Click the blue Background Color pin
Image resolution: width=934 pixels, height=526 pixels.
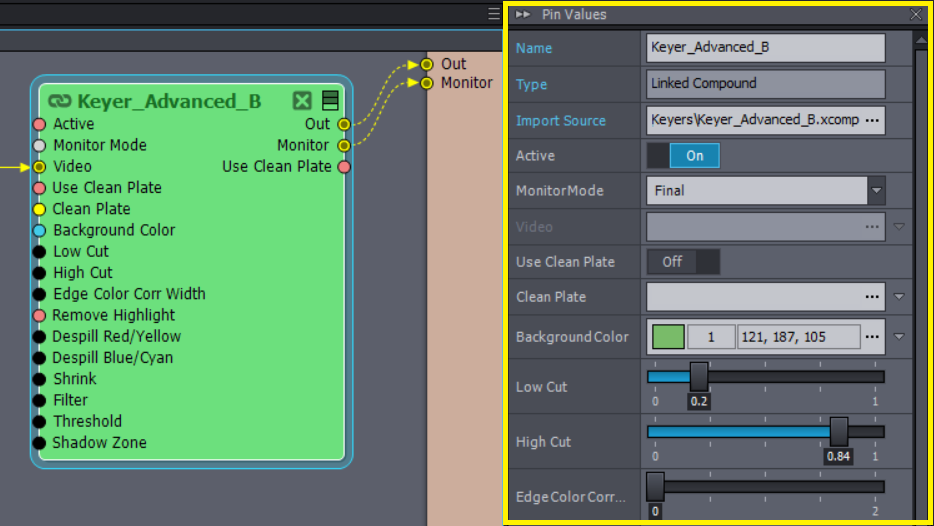click(39, 231)
